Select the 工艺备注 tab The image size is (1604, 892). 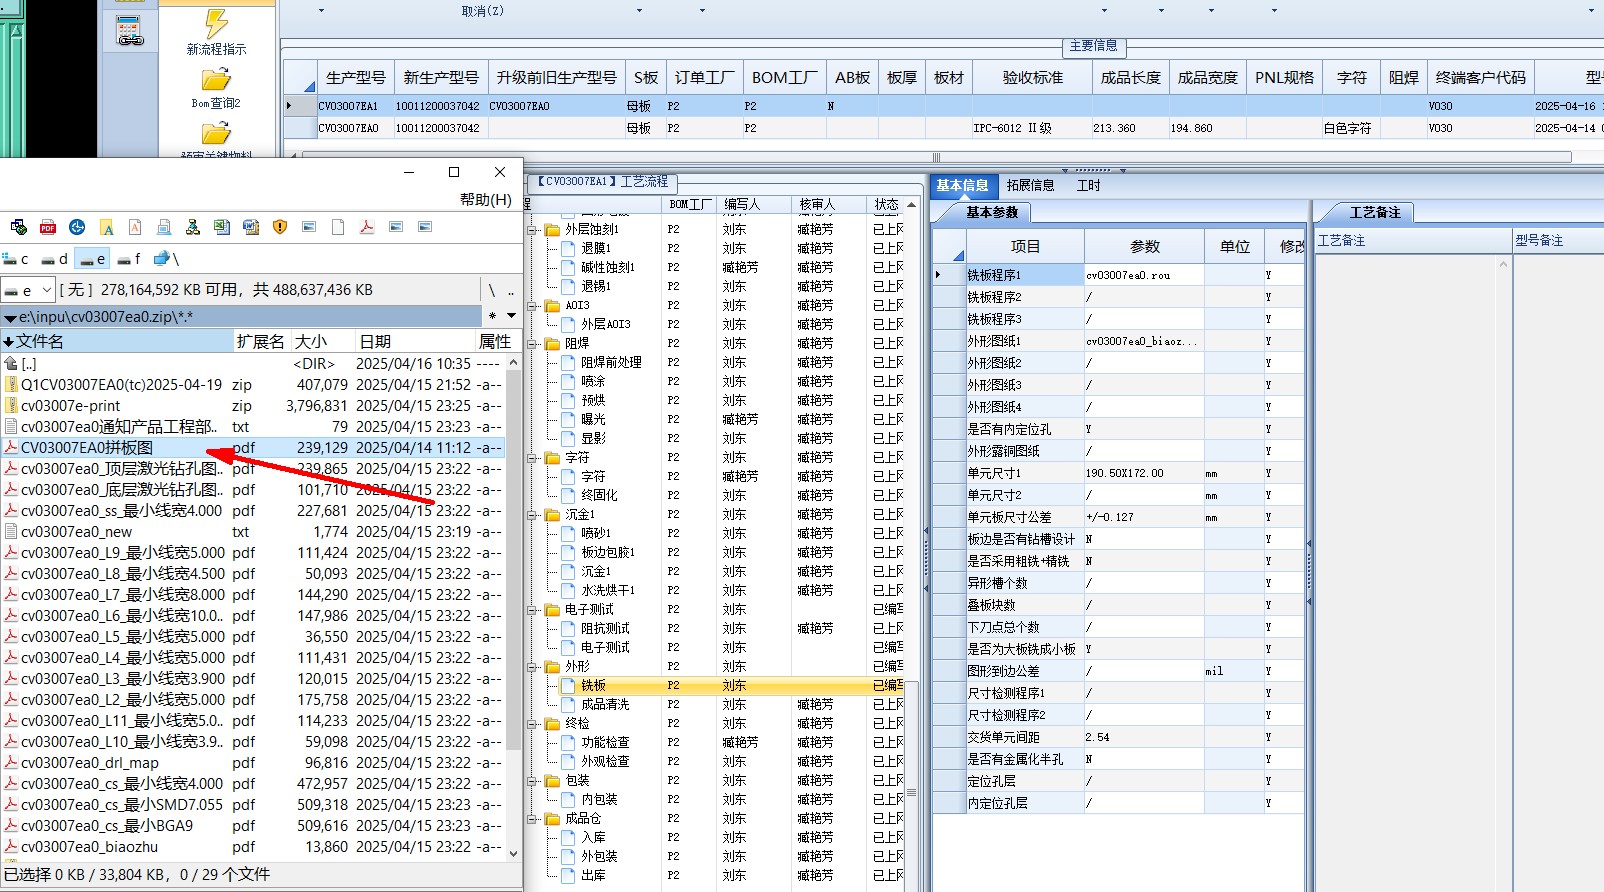click(x=1375, y=212)
